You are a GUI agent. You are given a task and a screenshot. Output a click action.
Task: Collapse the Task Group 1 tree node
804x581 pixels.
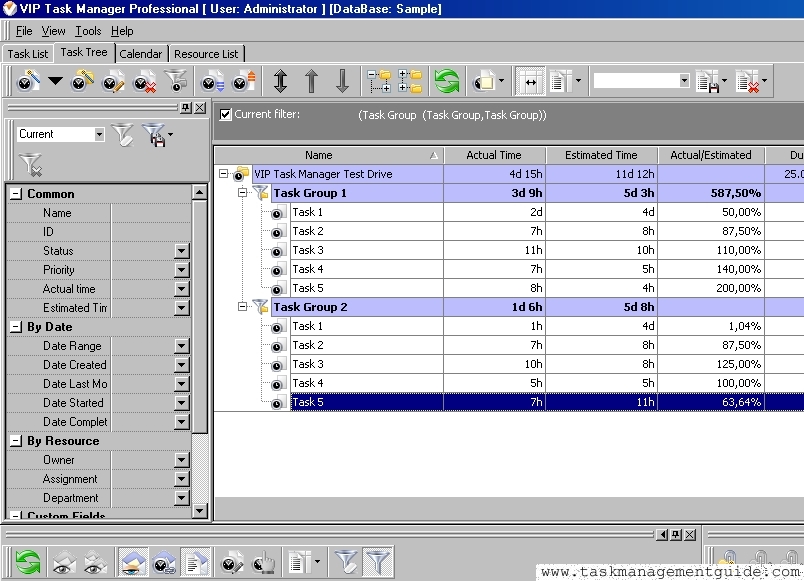[x=243, y=193]
